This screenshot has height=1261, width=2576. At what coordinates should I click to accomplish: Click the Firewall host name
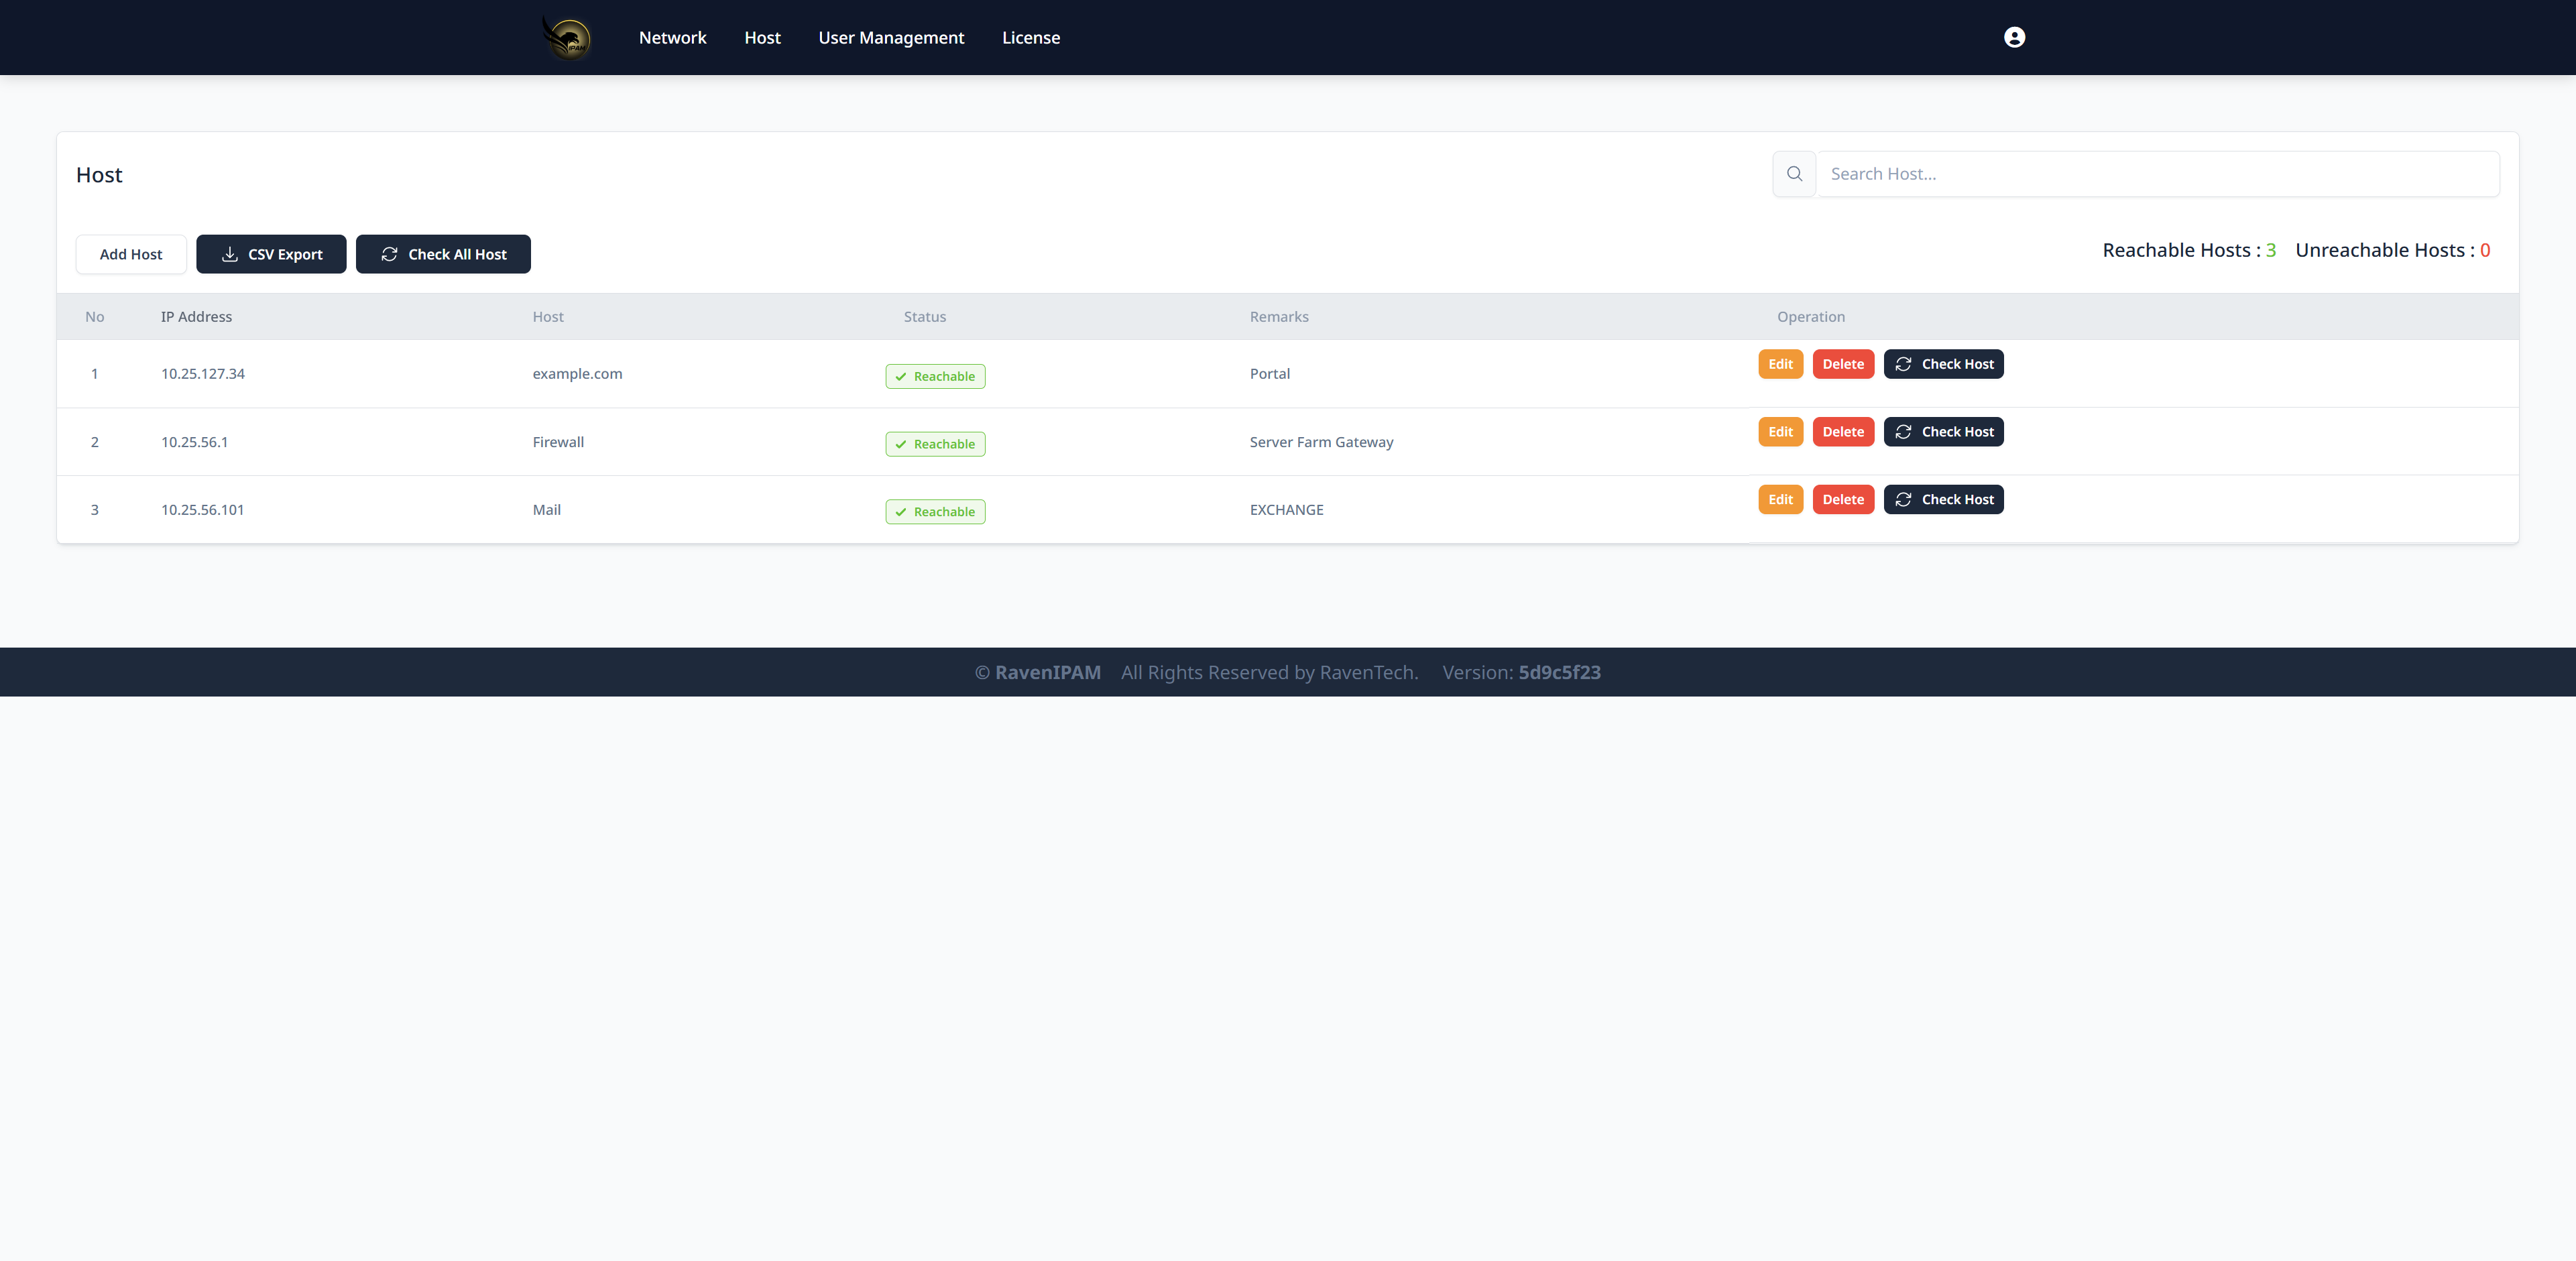tap(558, 442)
